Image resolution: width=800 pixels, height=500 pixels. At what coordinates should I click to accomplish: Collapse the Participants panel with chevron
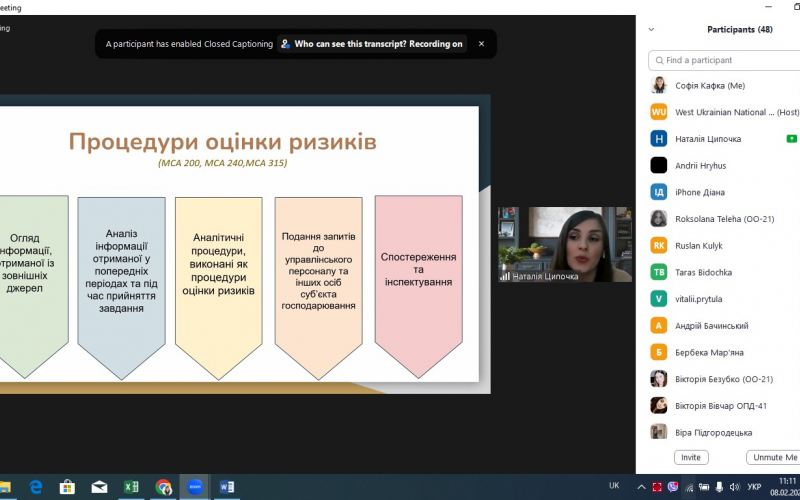(x=651, y=30)
